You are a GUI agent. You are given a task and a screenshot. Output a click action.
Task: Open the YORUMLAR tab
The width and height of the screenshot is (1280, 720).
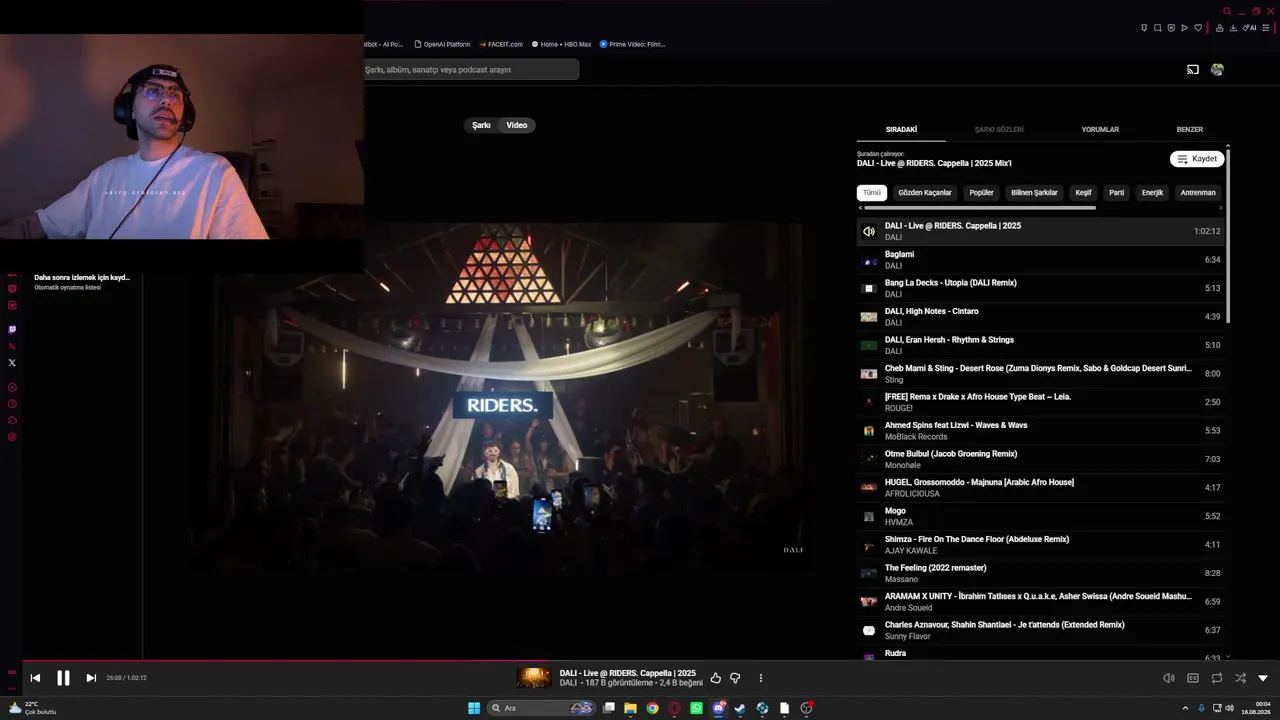click(1100, 129)
